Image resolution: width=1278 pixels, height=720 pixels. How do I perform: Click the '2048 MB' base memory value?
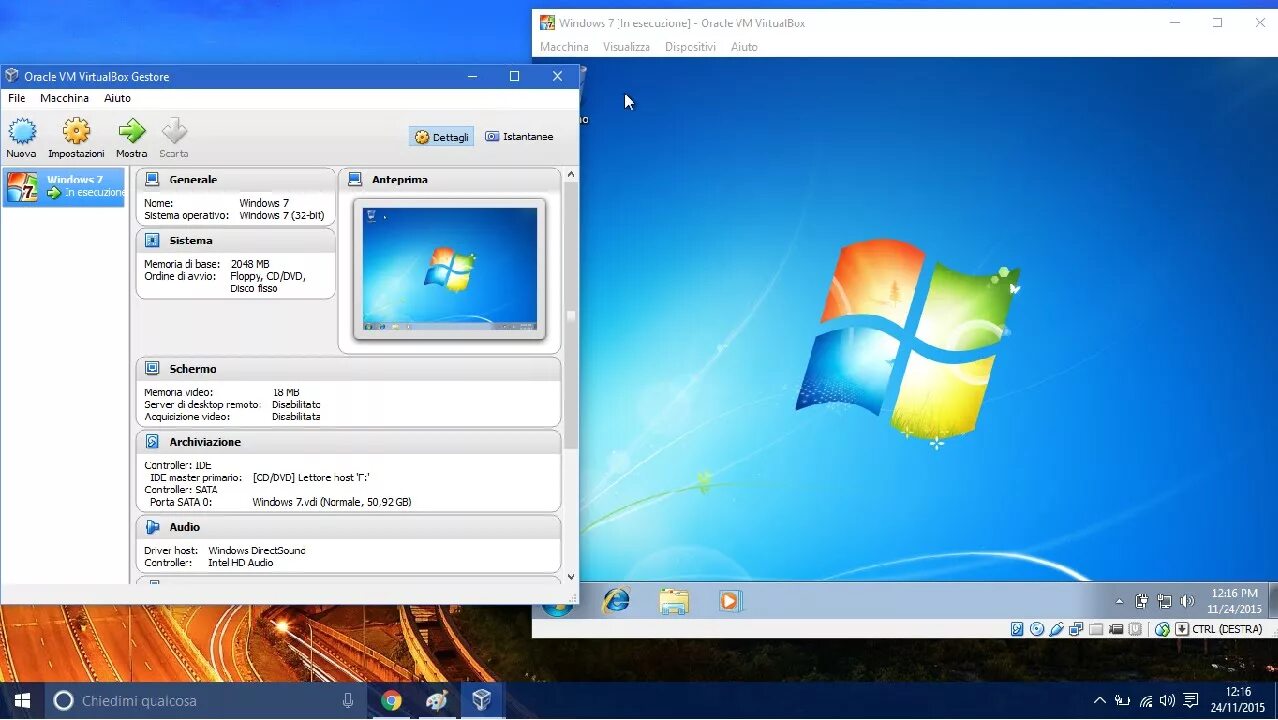(x=249, y=264)
